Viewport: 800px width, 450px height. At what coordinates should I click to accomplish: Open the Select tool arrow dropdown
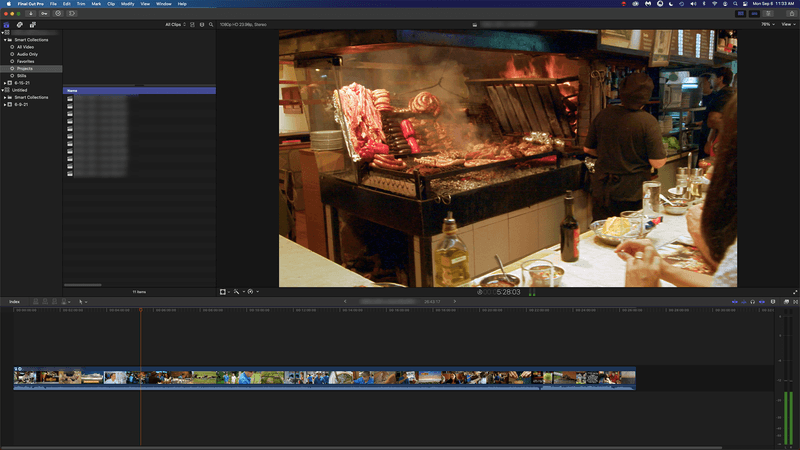point(83,302)
